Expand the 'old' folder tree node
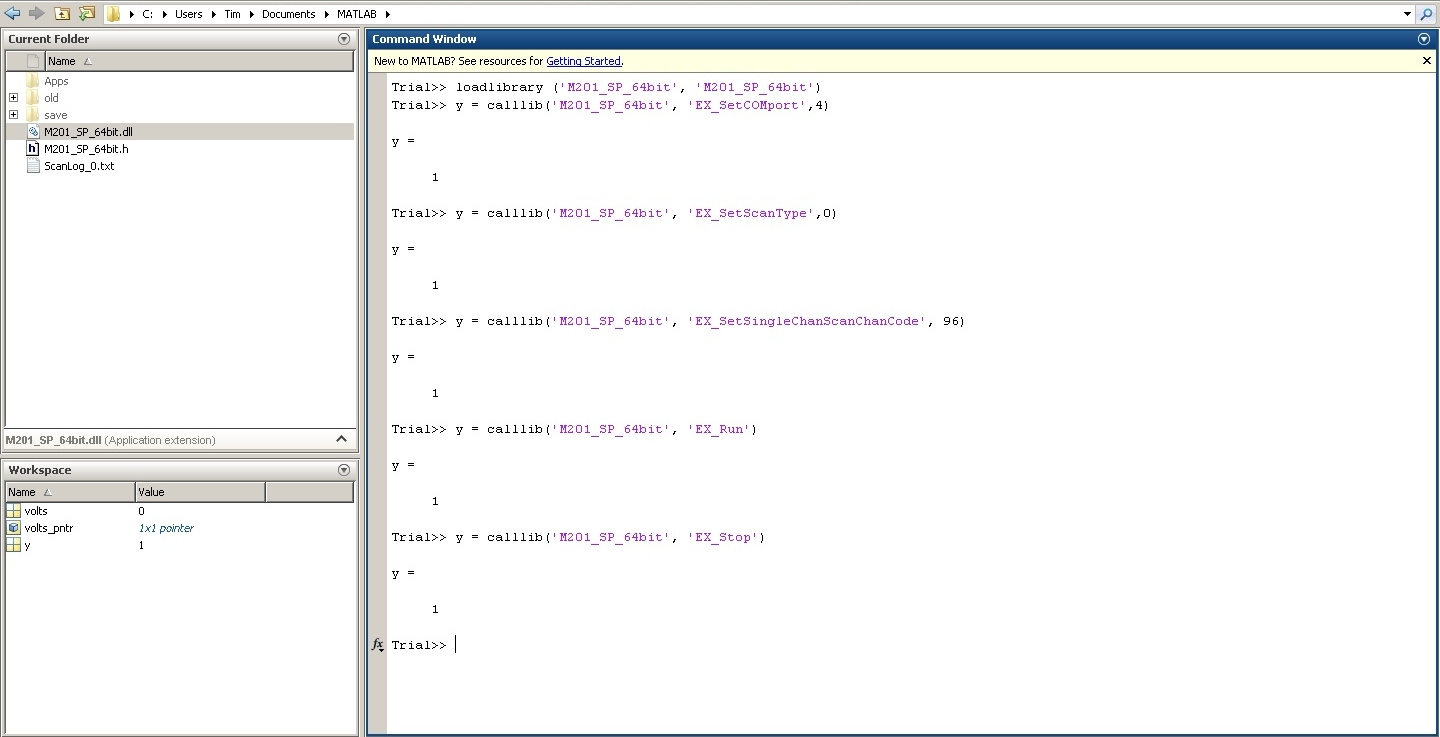 coord(13,98)
